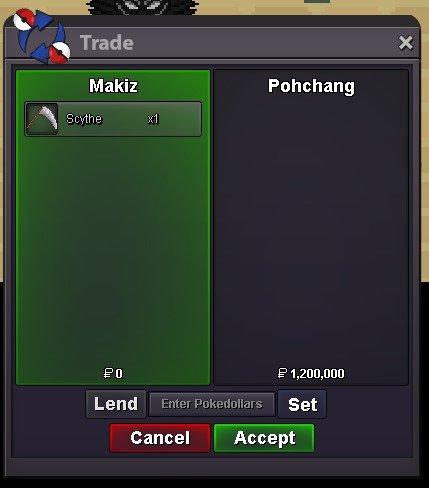This screenshot has height=488, width=429.
Task: Click the Pokedollar symbol beside 1,200,000
Action: 282,373
